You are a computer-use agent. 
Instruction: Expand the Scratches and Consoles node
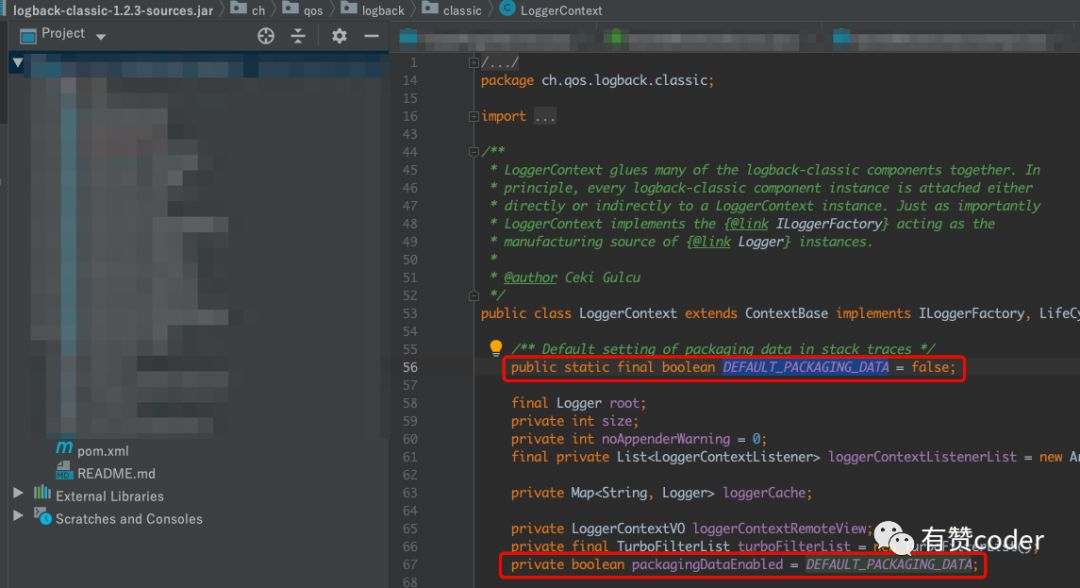point(18,517)
